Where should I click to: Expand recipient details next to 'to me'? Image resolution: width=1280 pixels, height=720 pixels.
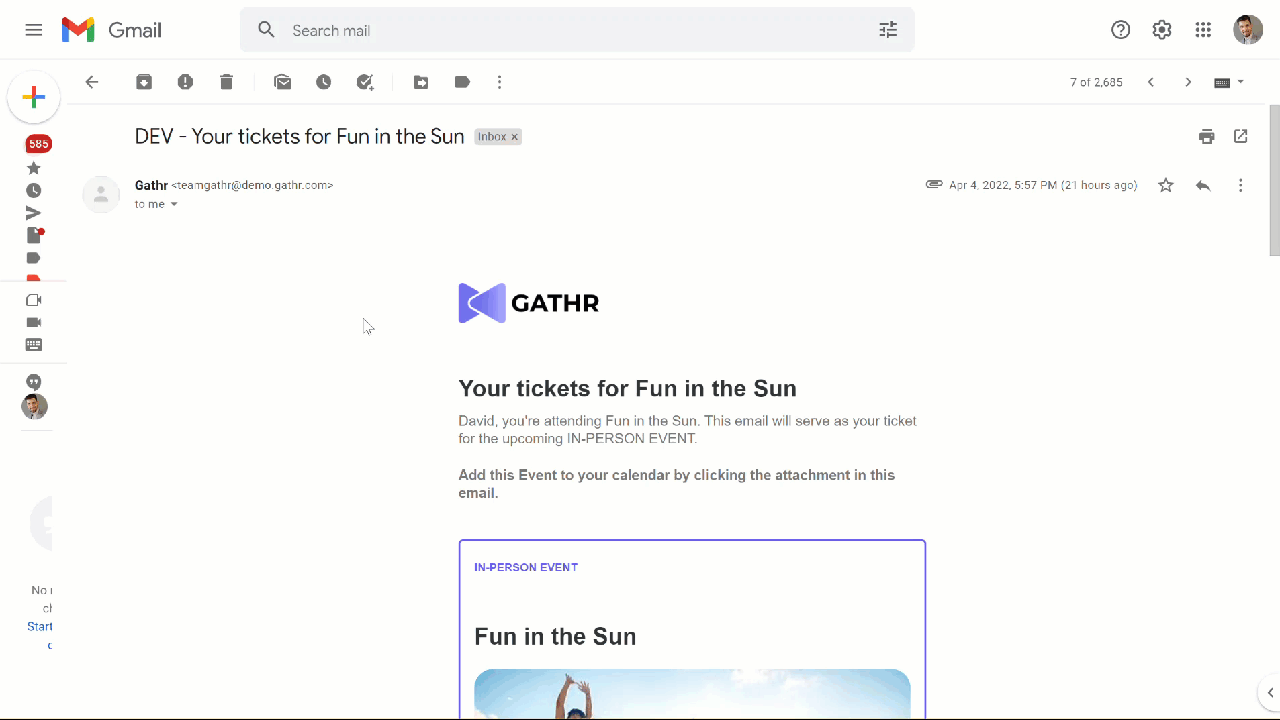coord(174,205)
